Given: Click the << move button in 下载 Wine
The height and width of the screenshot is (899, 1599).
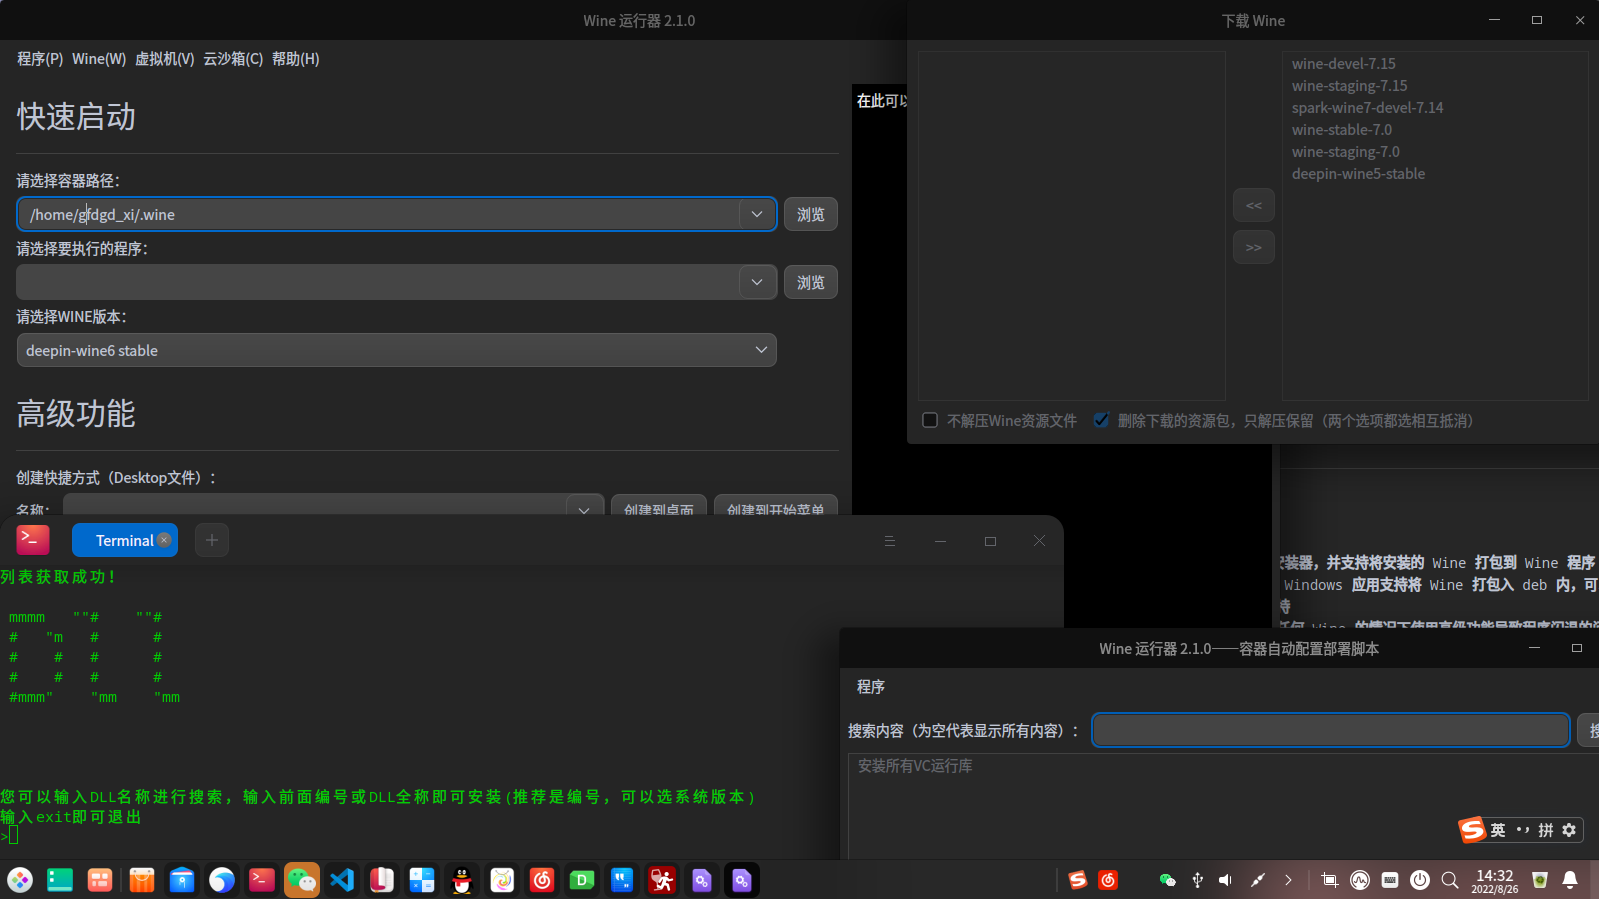Looking at the screenshot, I should (1254, 205).
